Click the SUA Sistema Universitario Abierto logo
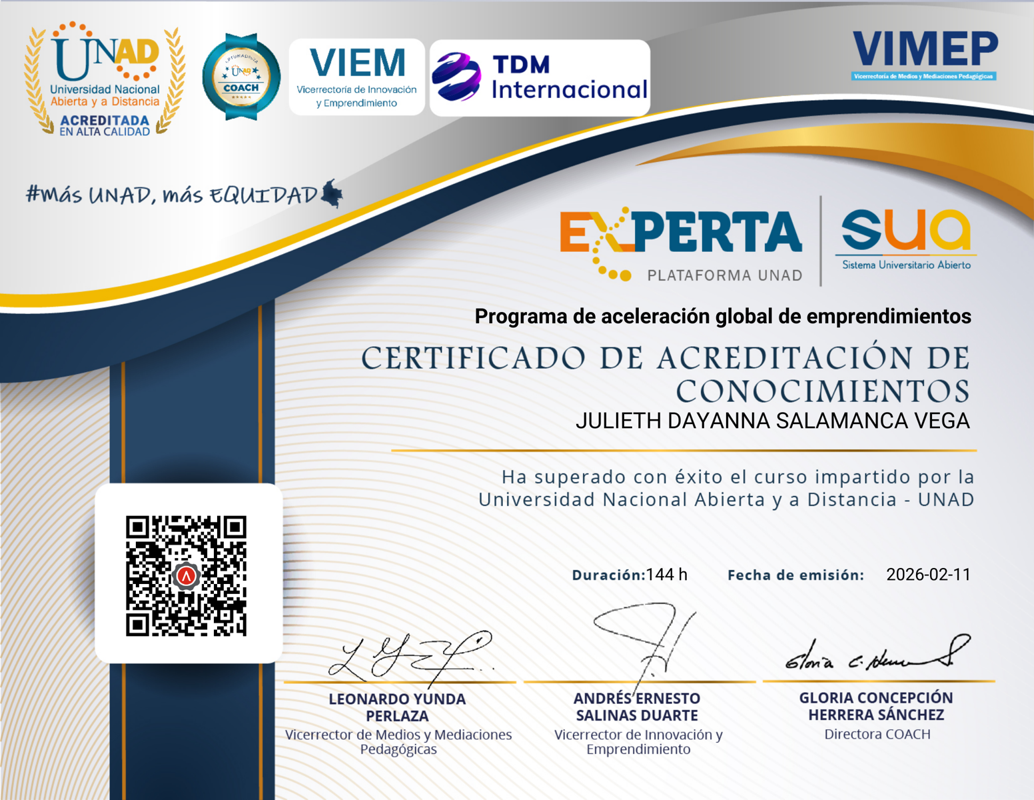 click(x=907, y=239)
